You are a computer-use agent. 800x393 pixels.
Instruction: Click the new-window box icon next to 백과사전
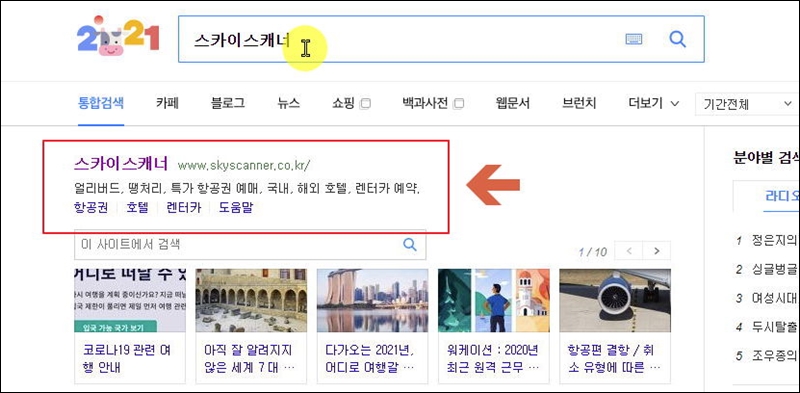click(x=459, y=104)
